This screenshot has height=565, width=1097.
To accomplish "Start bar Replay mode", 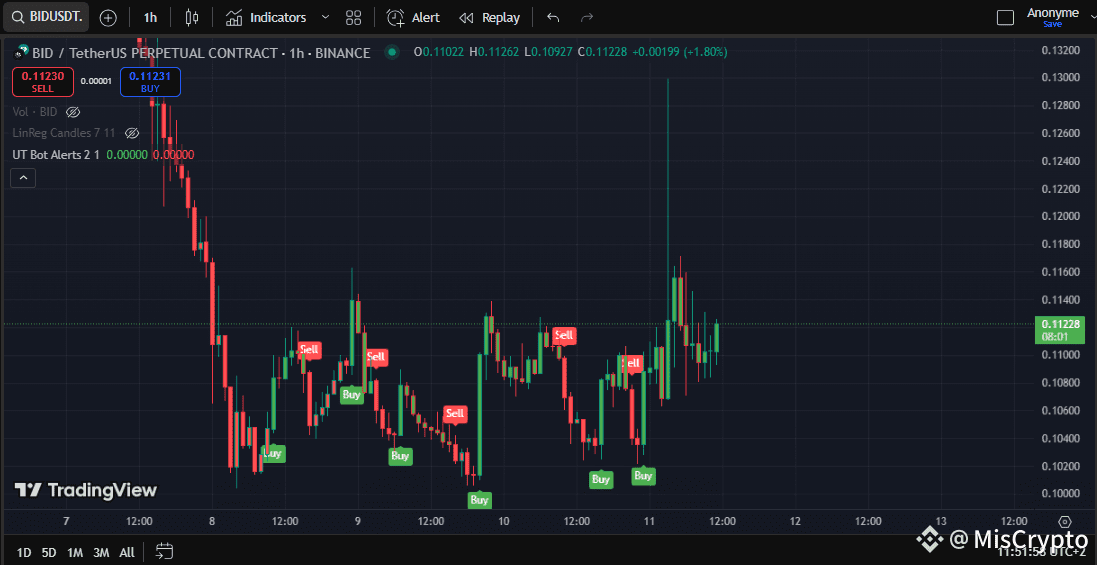I will tap(489, 17).
